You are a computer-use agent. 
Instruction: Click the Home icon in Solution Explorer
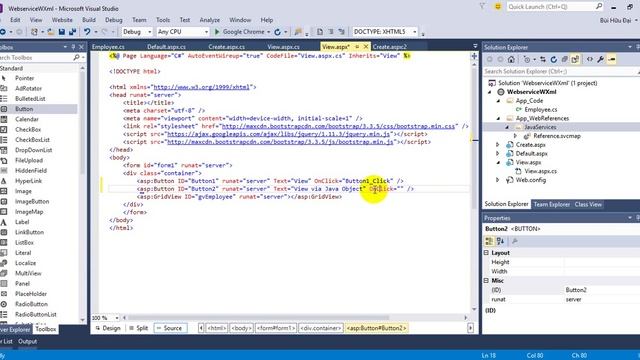pos(511,60)
